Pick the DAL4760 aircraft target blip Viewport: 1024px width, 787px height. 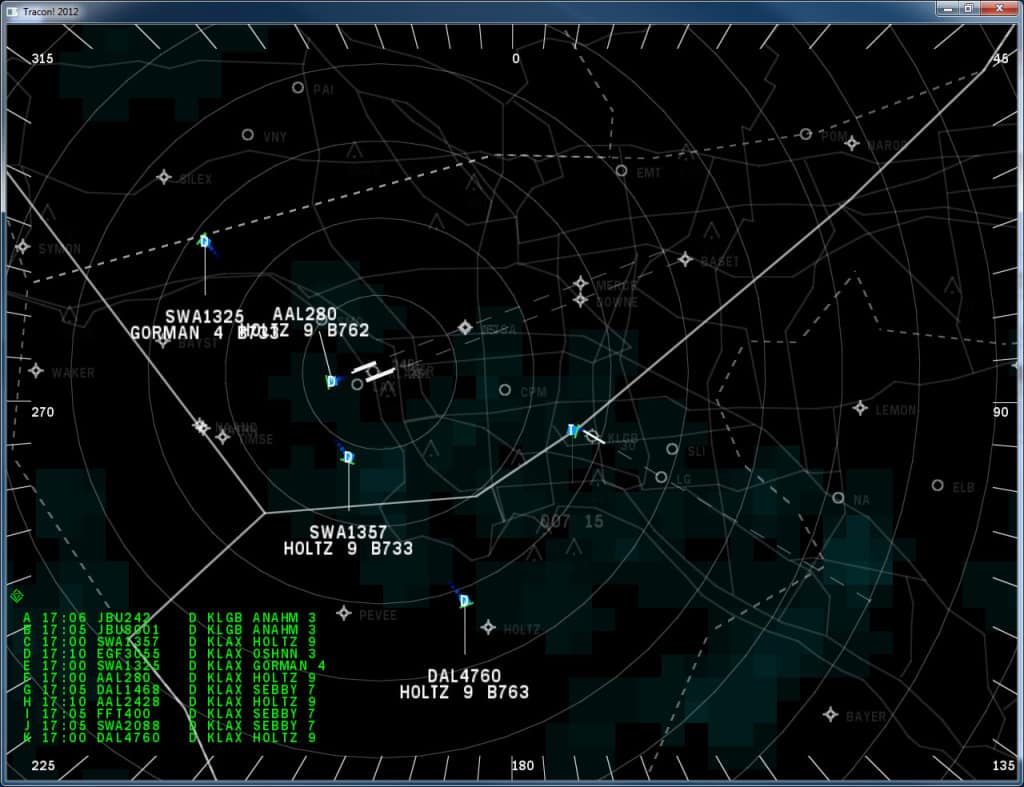(464, 601)
